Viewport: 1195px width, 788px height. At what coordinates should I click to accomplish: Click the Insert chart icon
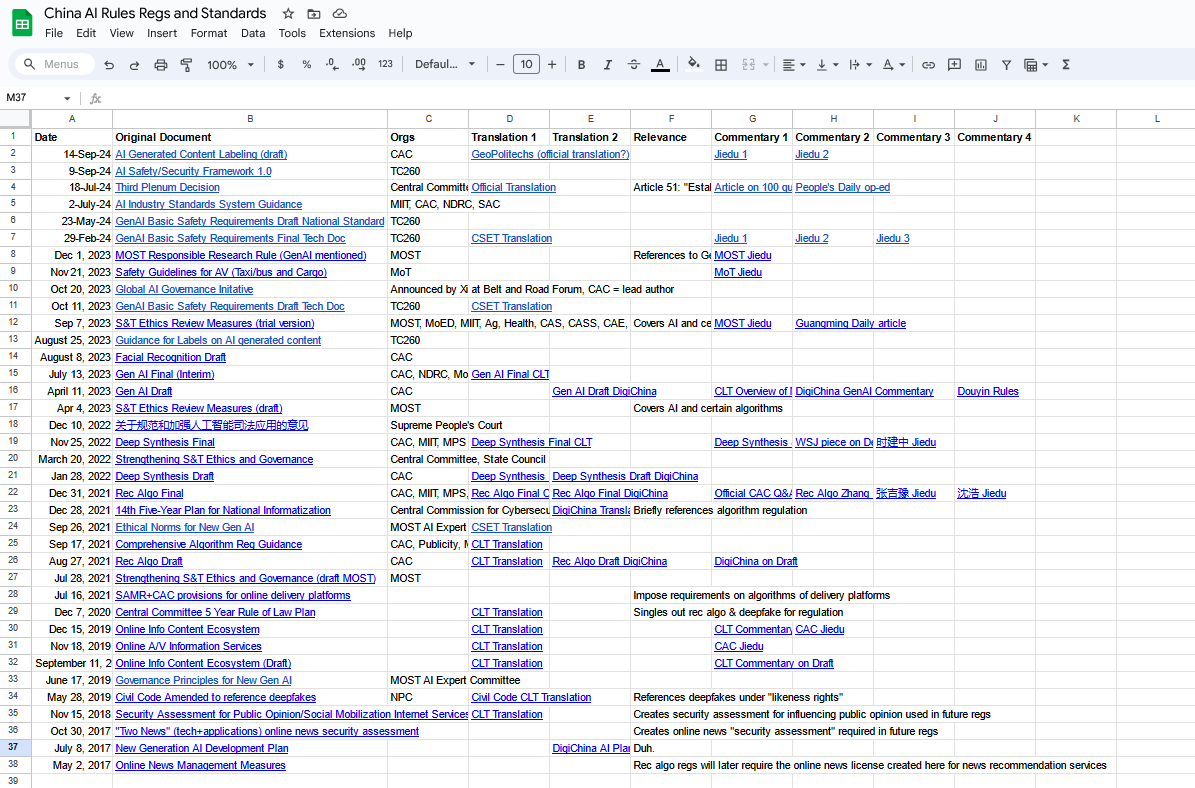pos(981,65)
